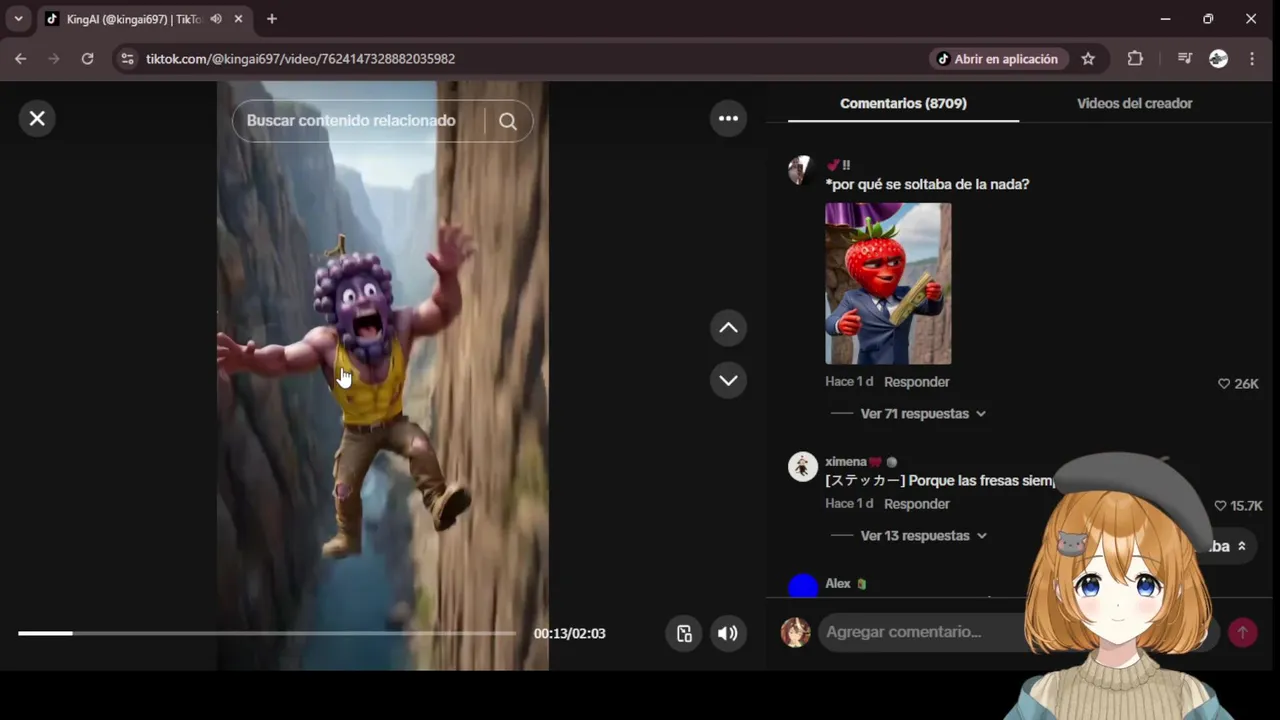Close the TikTok video viewer

click(37, 119)
